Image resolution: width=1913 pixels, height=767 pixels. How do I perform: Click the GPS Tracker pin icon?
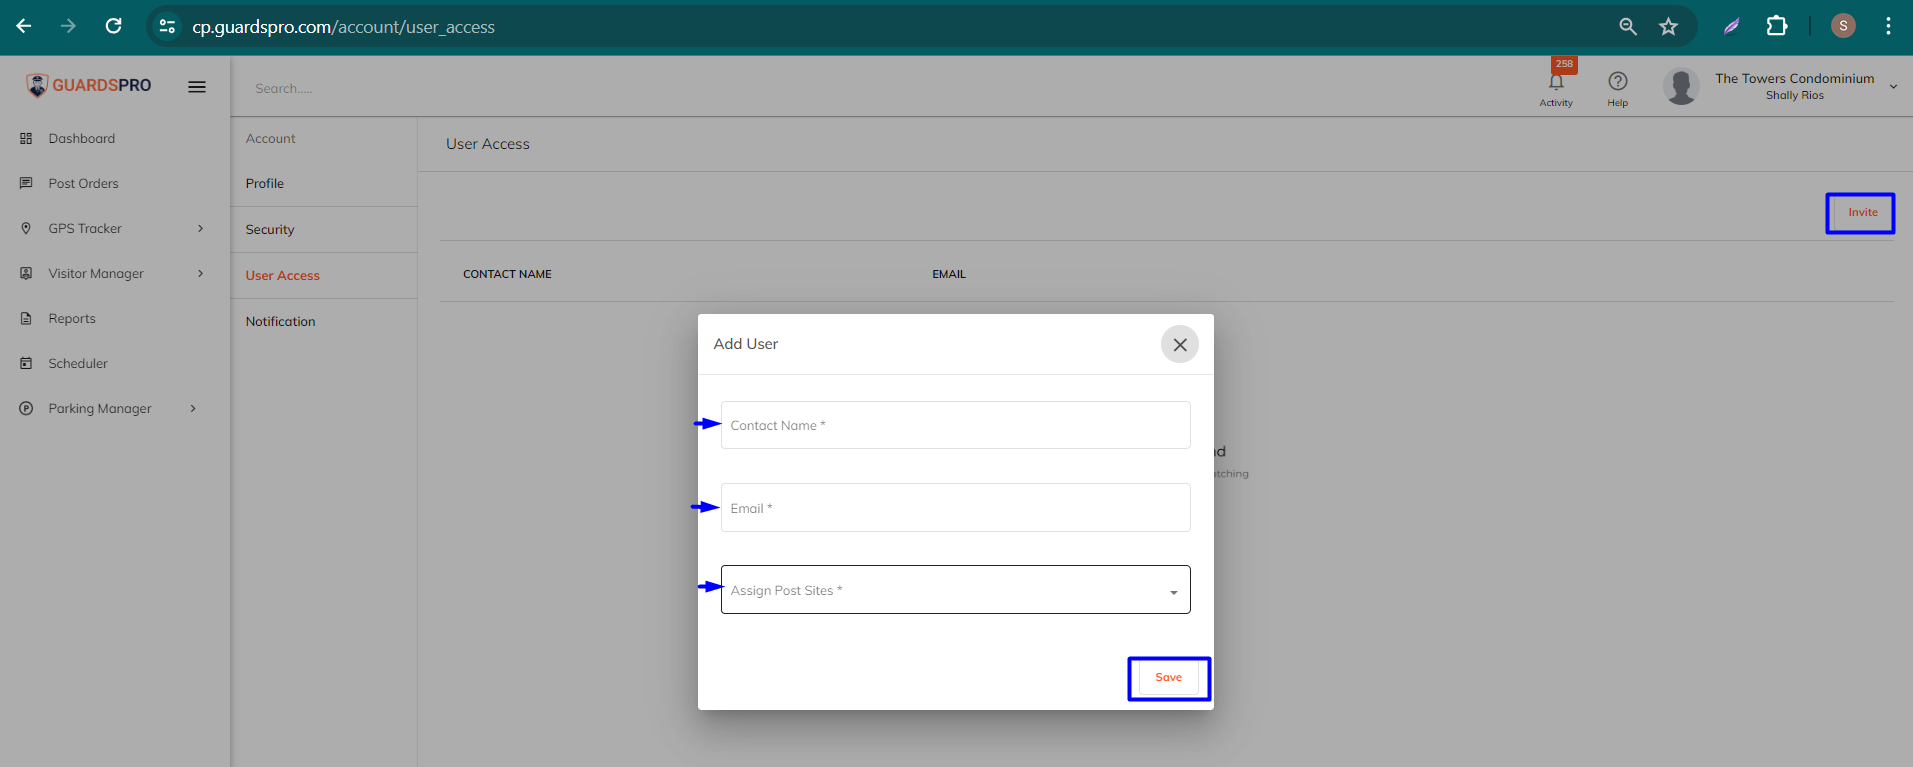click(x=26, y=228)
